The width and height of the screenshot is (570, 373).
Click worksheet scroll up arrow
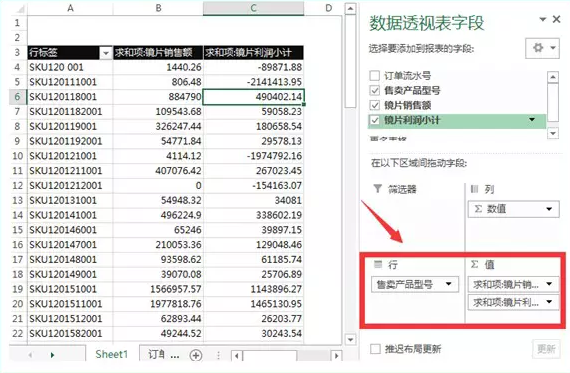coord(350,9)
